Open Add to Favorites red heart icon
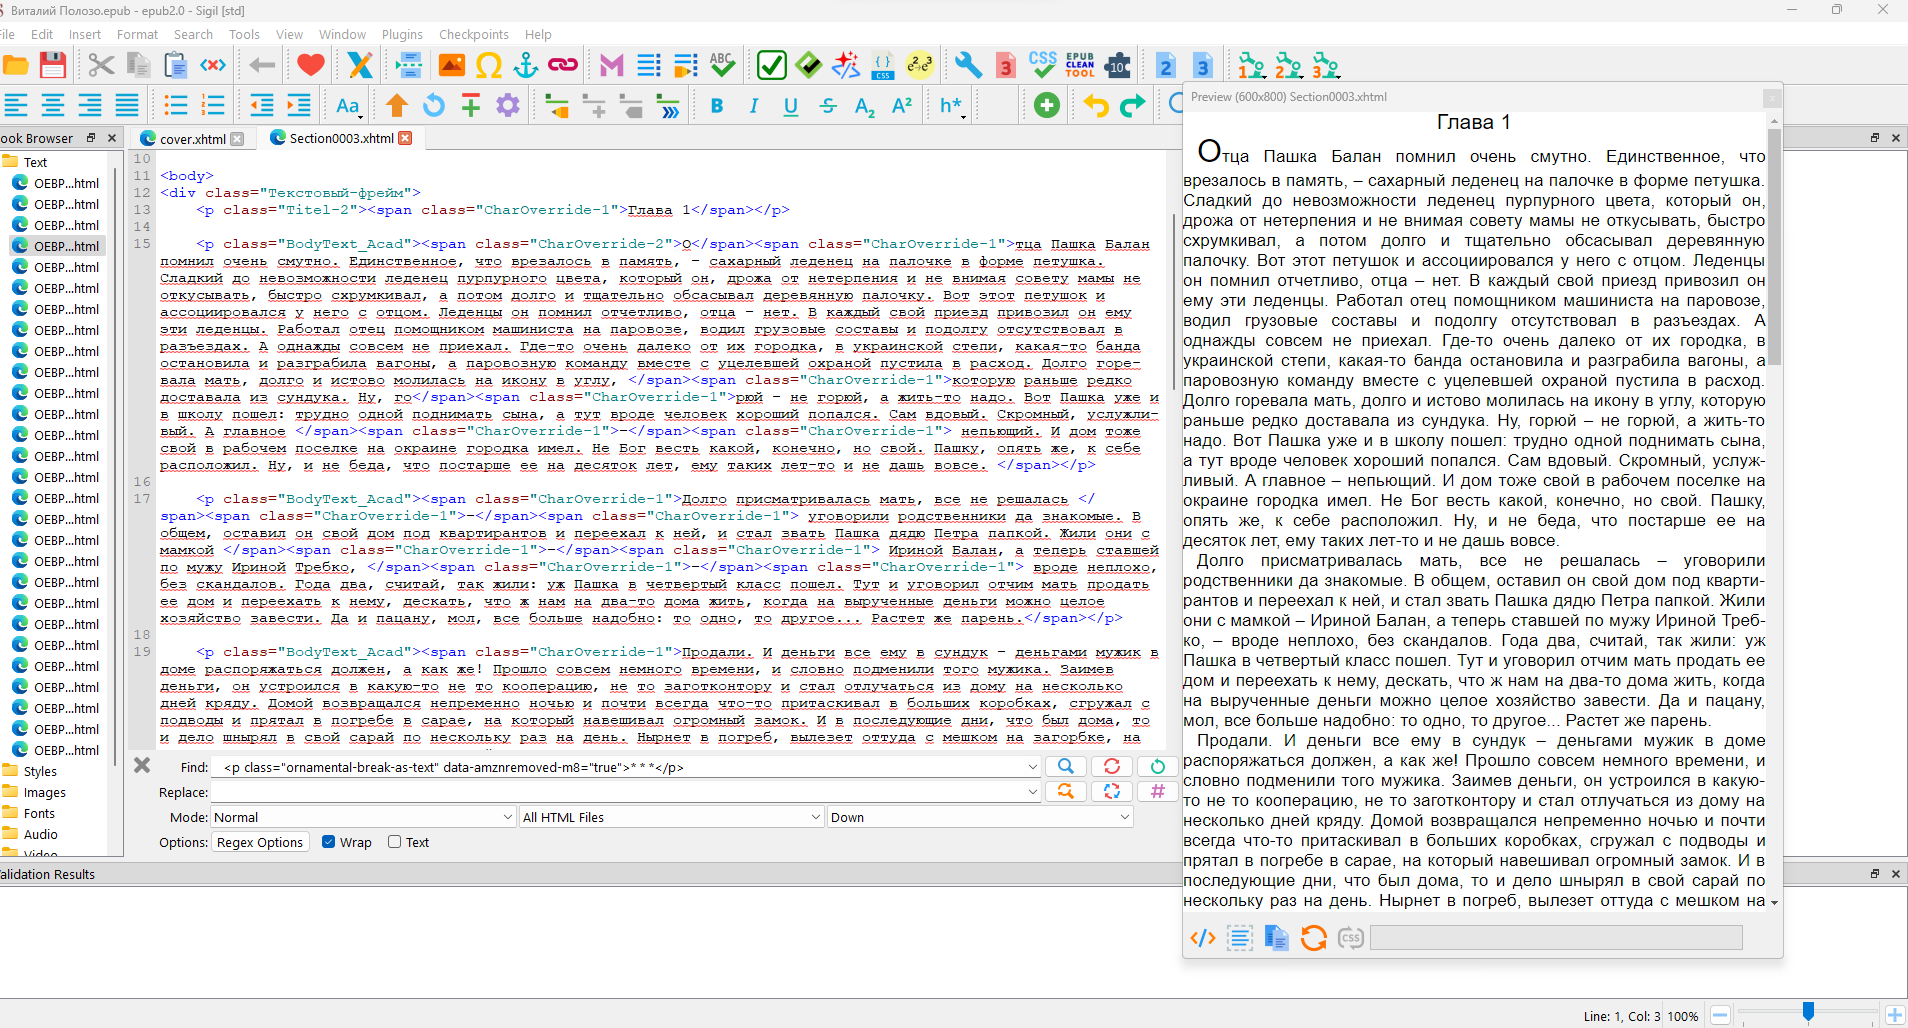 coord(311,66)
